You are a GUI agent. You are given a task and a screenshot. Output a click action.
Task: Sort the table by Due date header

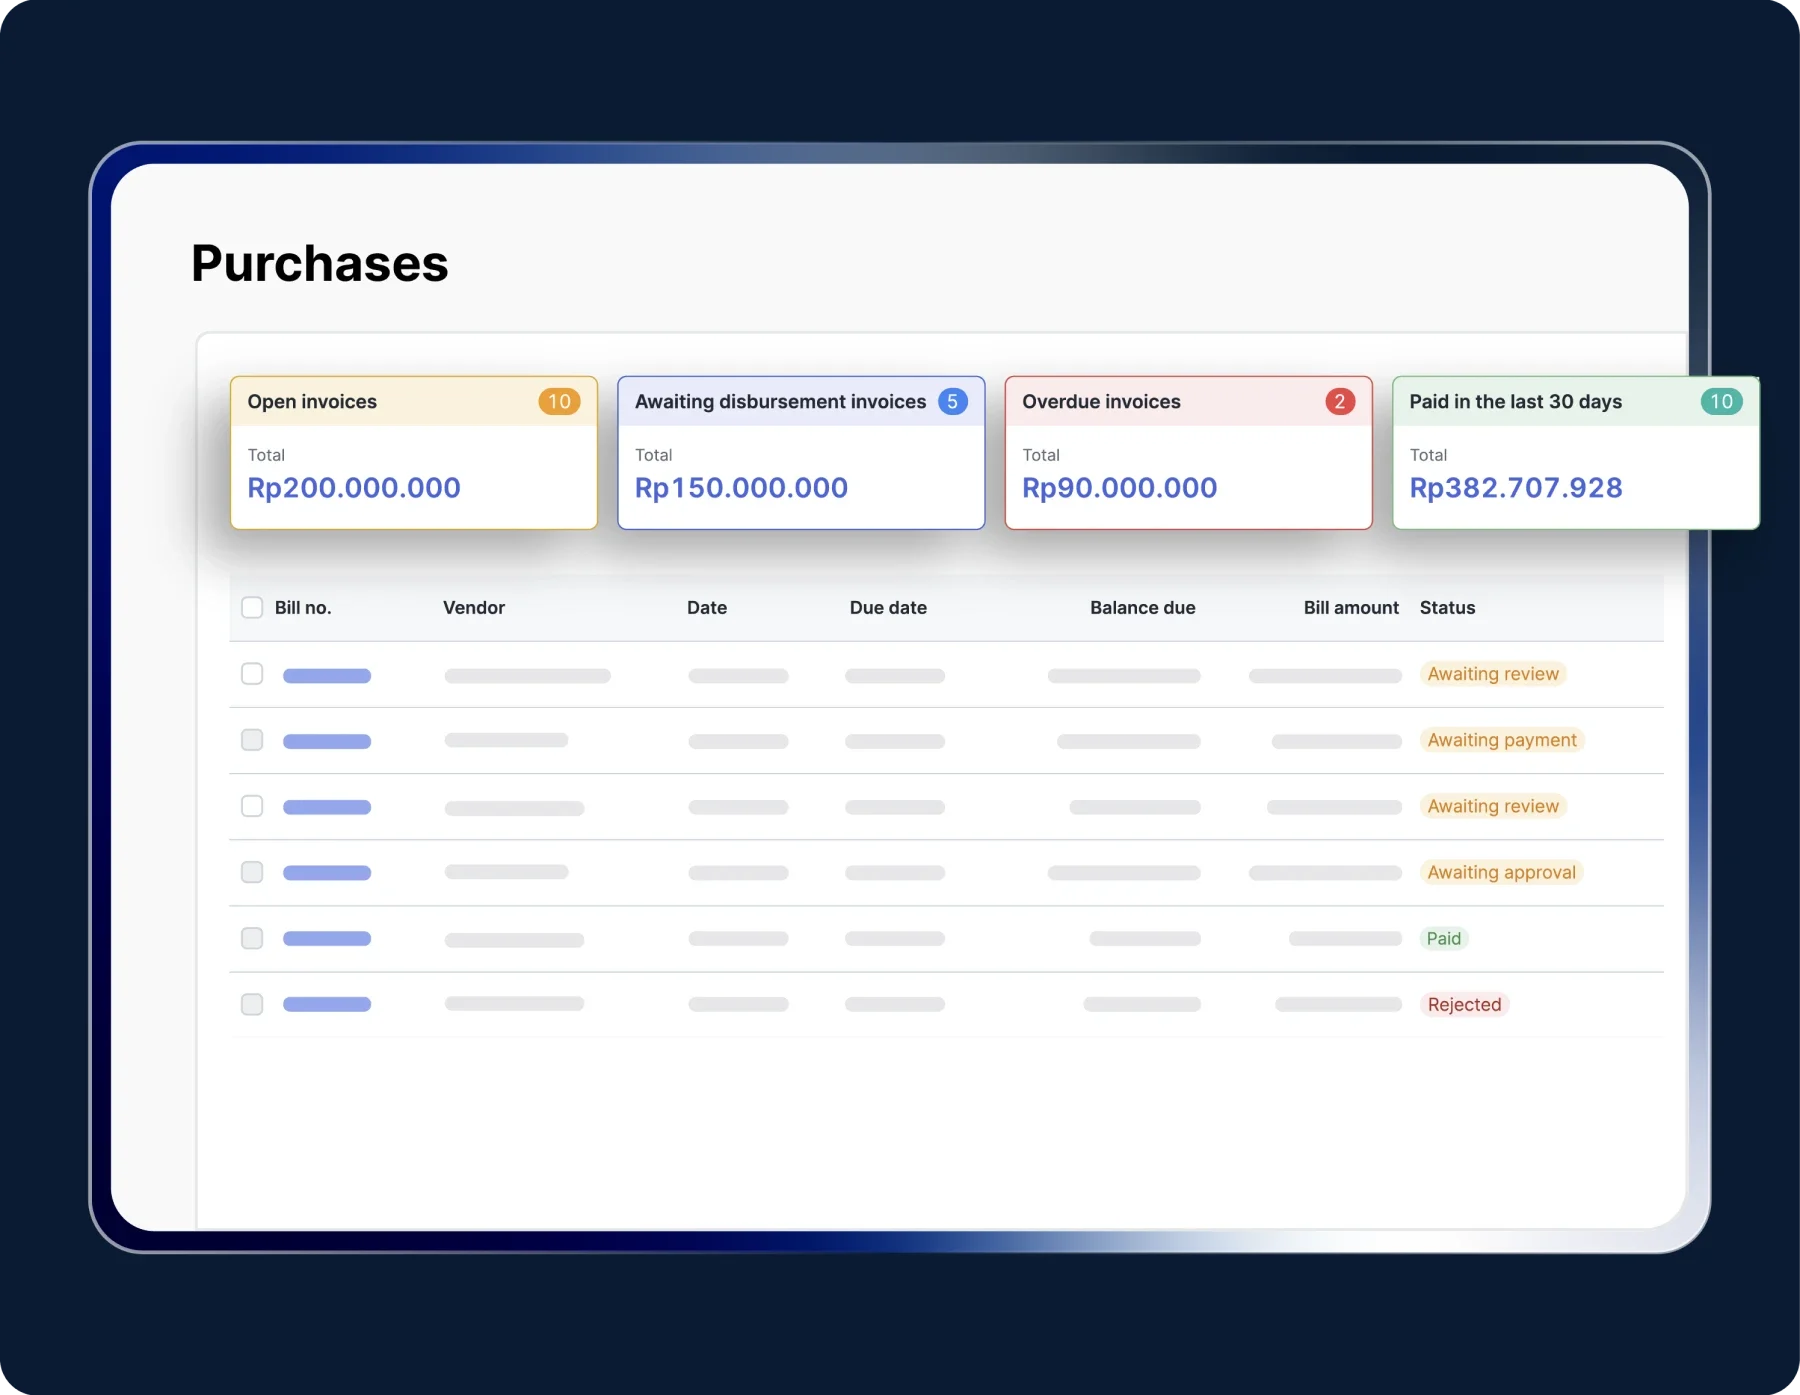(887, 608)
